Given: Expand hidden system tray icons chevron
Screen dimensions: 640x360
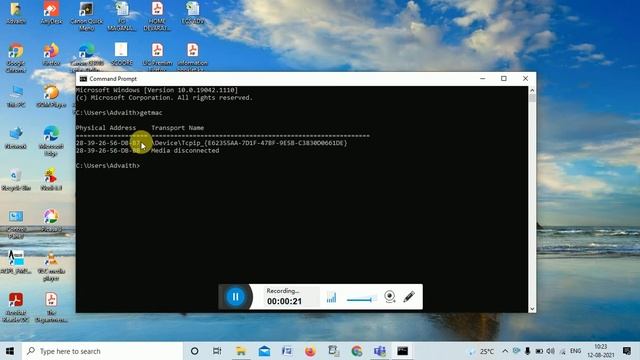Looking at the screenshot, I should pyautogui.click(x=505, y=351).
